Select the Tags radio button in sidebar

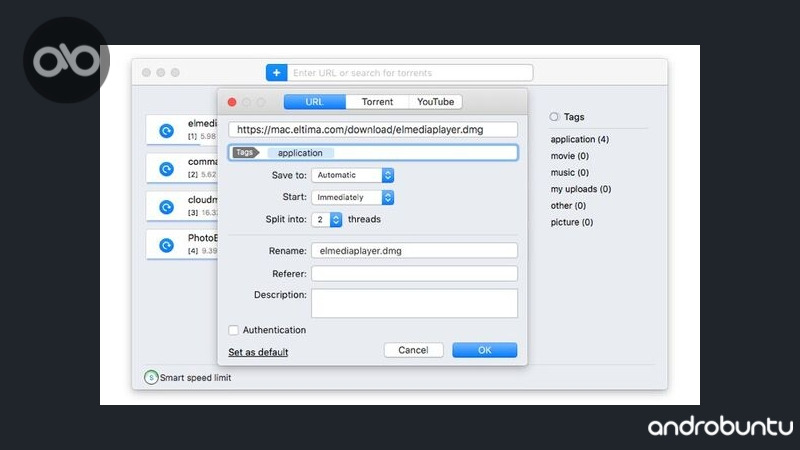(554, 117)
